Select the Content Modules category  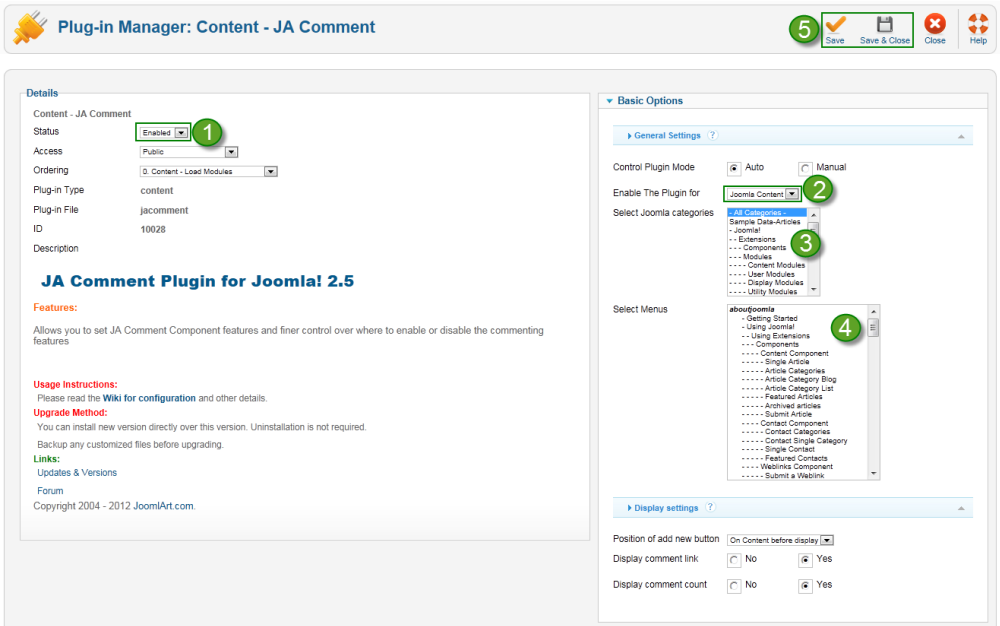click(x=767, y=265)
